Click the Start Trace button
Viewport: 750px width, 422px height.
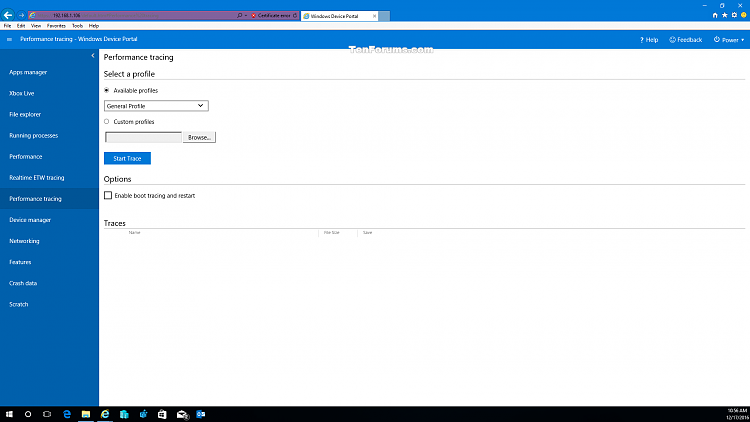[x=127, y=158]
